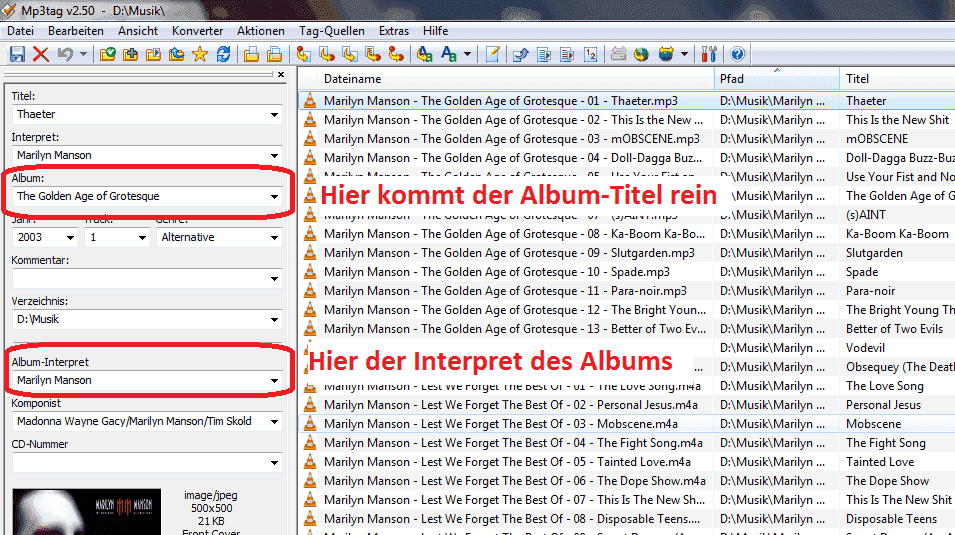
Task: Click the blue Refresh arrows icon
Action: coord(224,54)
